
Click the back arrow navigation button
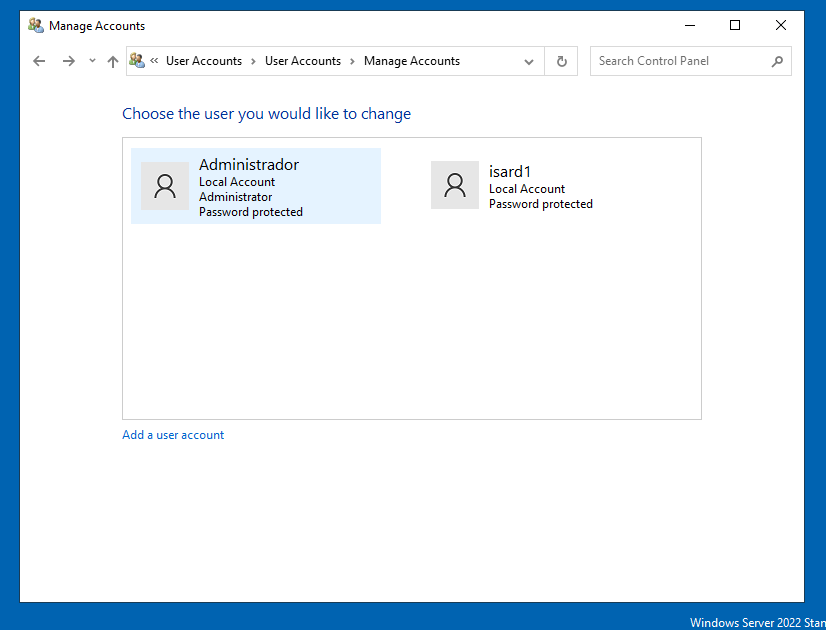(x=39, y=61)
